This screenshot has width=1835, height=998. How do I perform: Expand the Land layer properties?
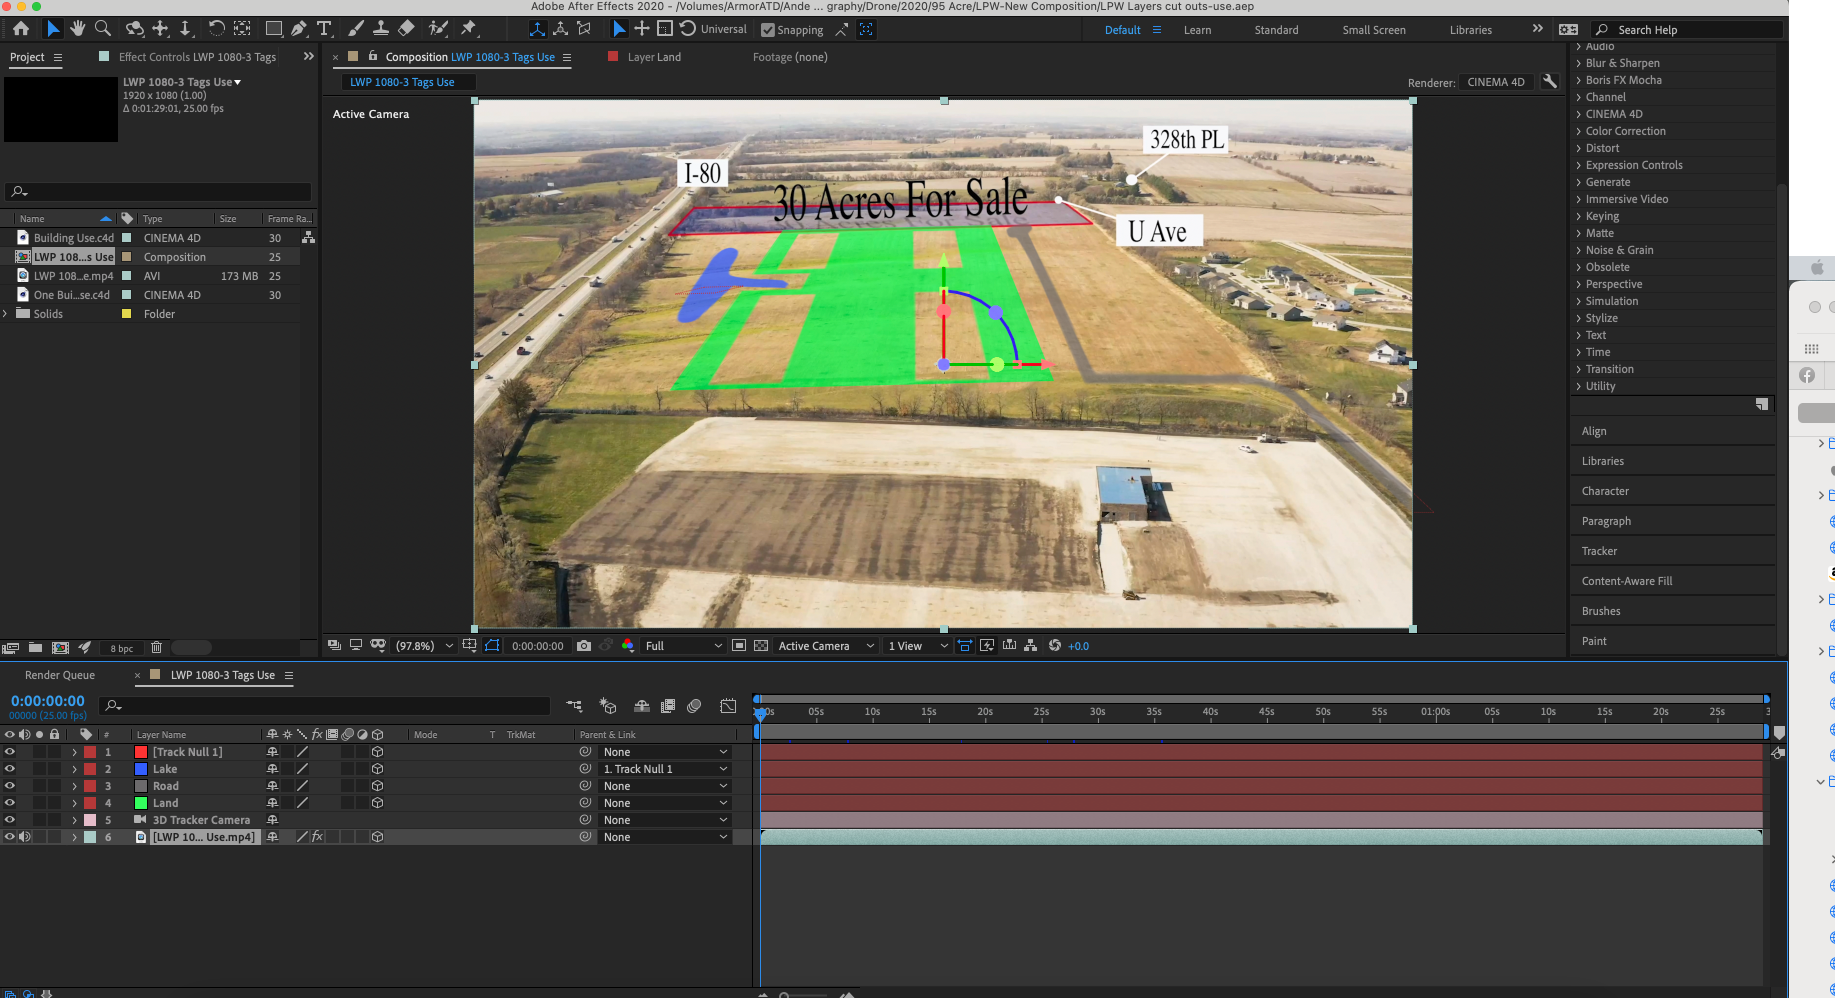click(x=74, y=802)
